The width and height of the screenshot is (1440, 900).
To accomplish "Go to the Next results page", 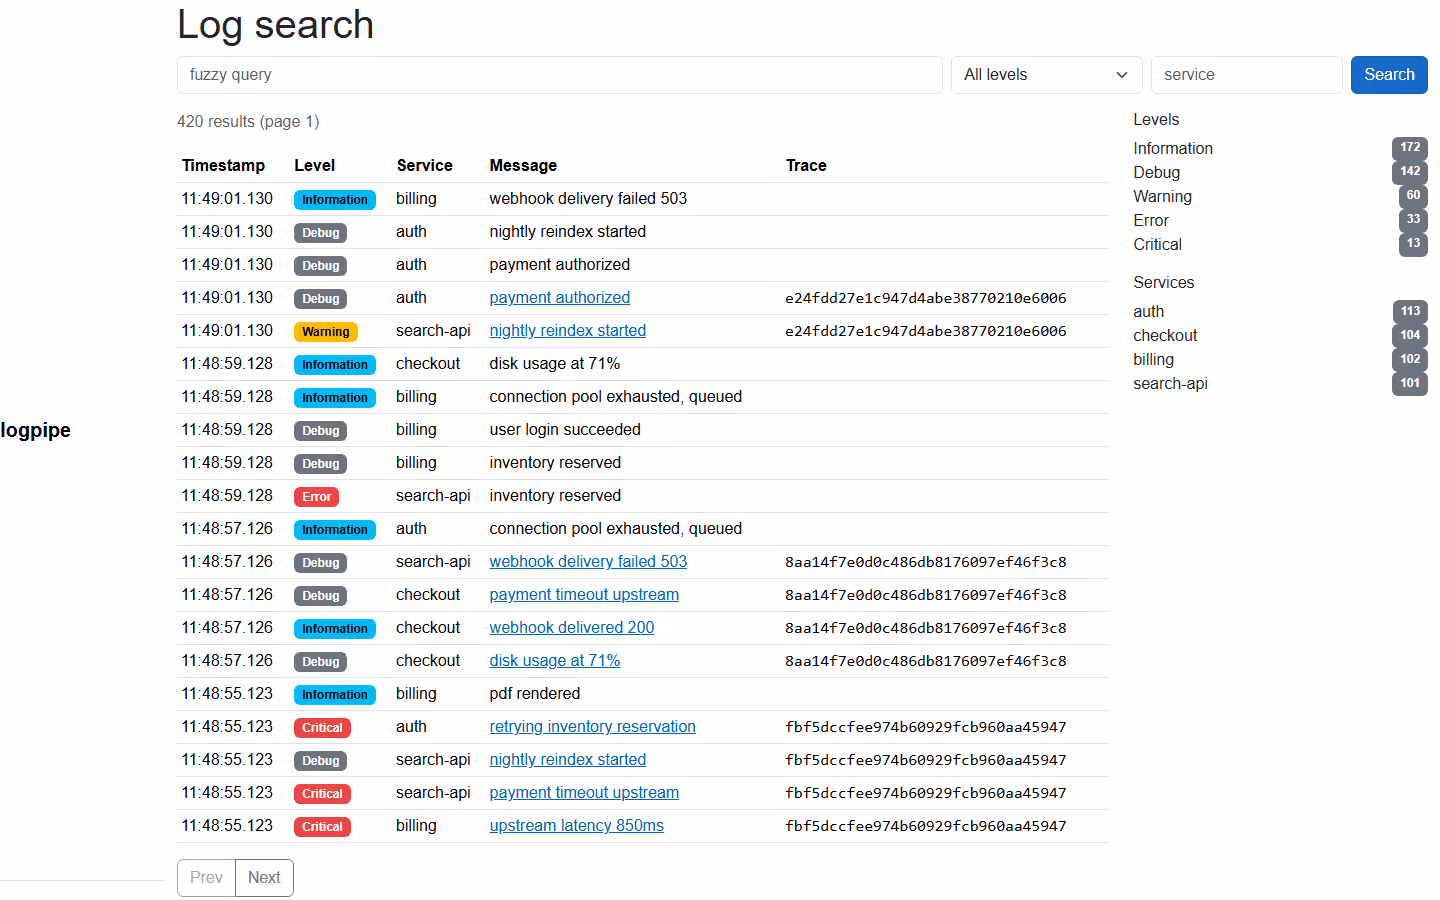I will coord(264,878).
